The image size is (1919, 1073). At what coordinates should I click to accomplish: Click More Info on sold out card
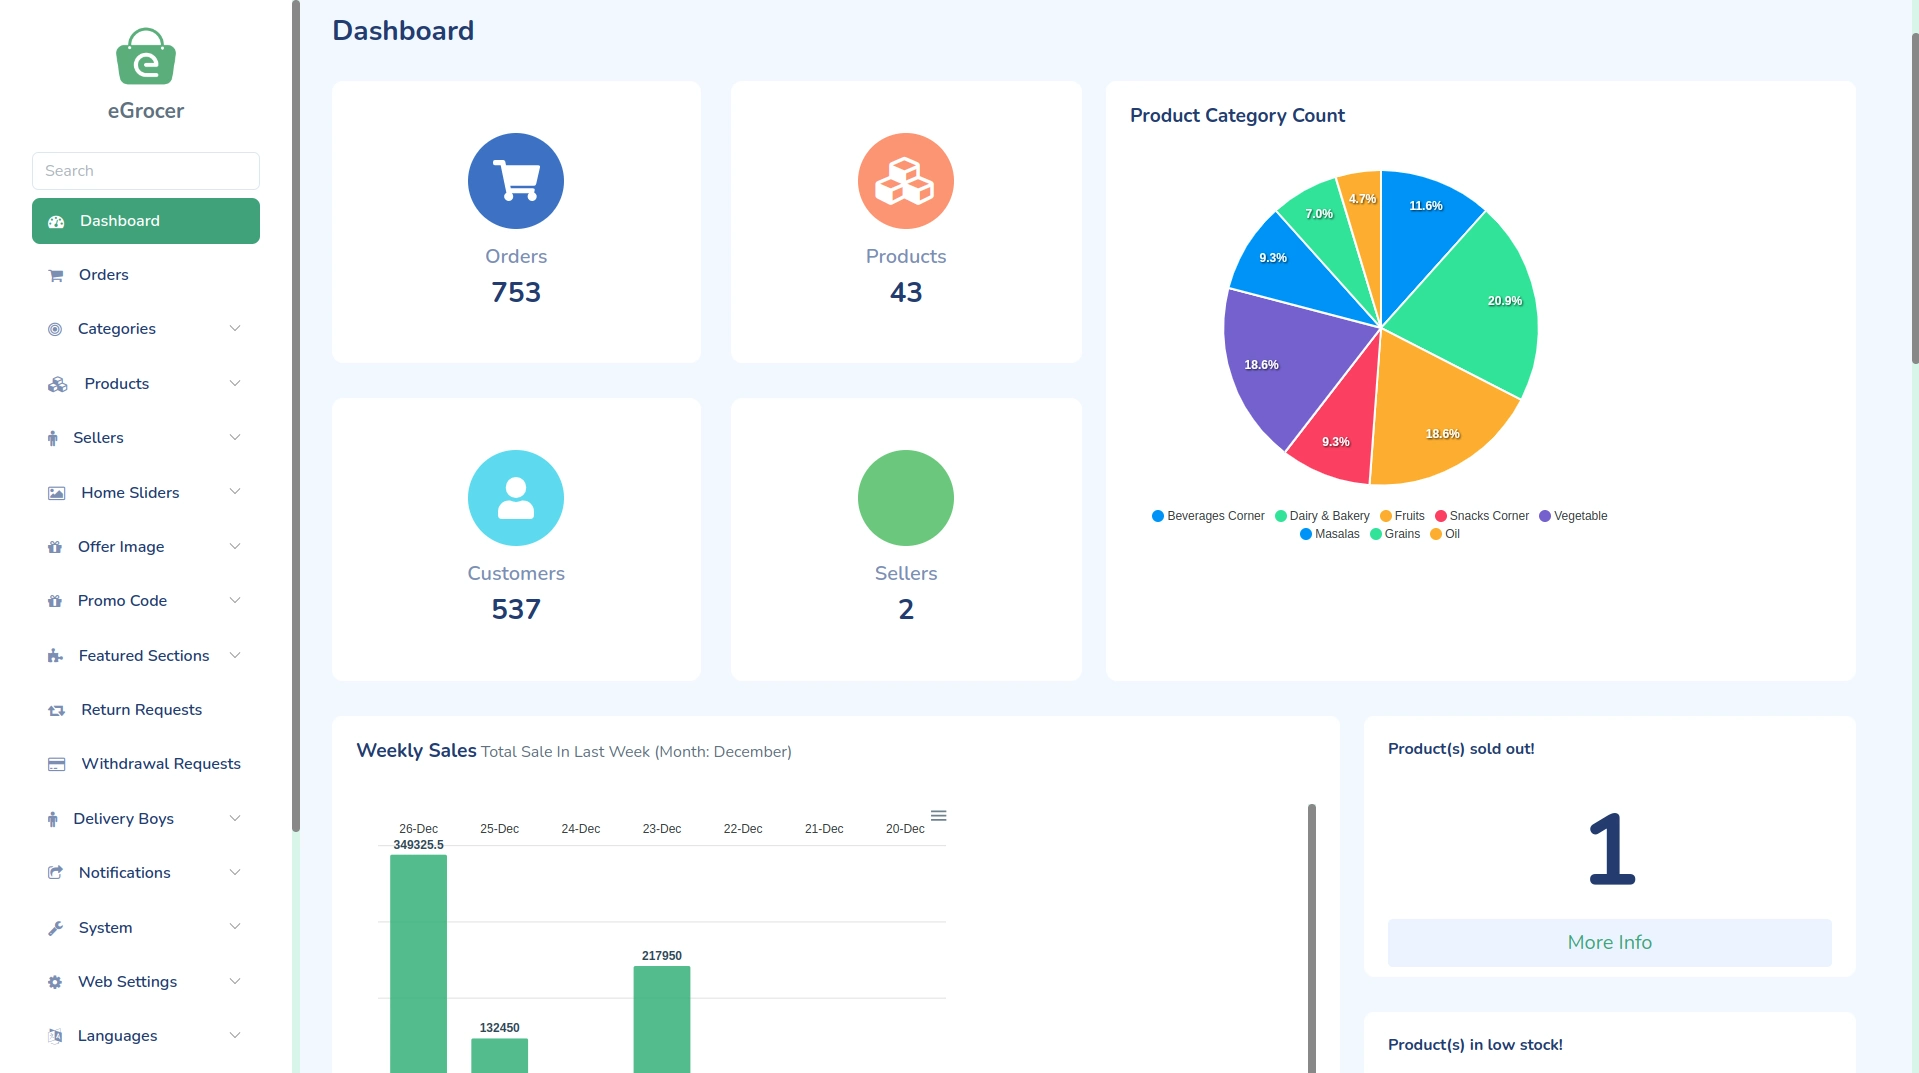click(1609, 942)
